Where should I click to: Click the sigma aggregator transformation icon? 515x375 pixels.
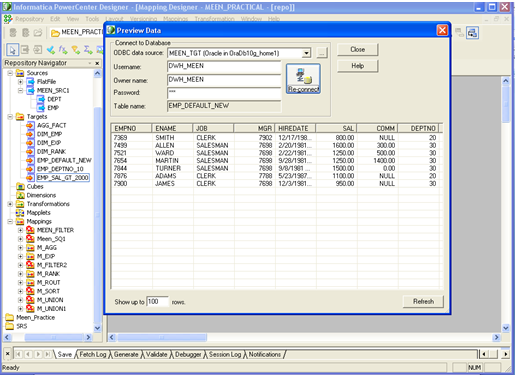(88, 50)
